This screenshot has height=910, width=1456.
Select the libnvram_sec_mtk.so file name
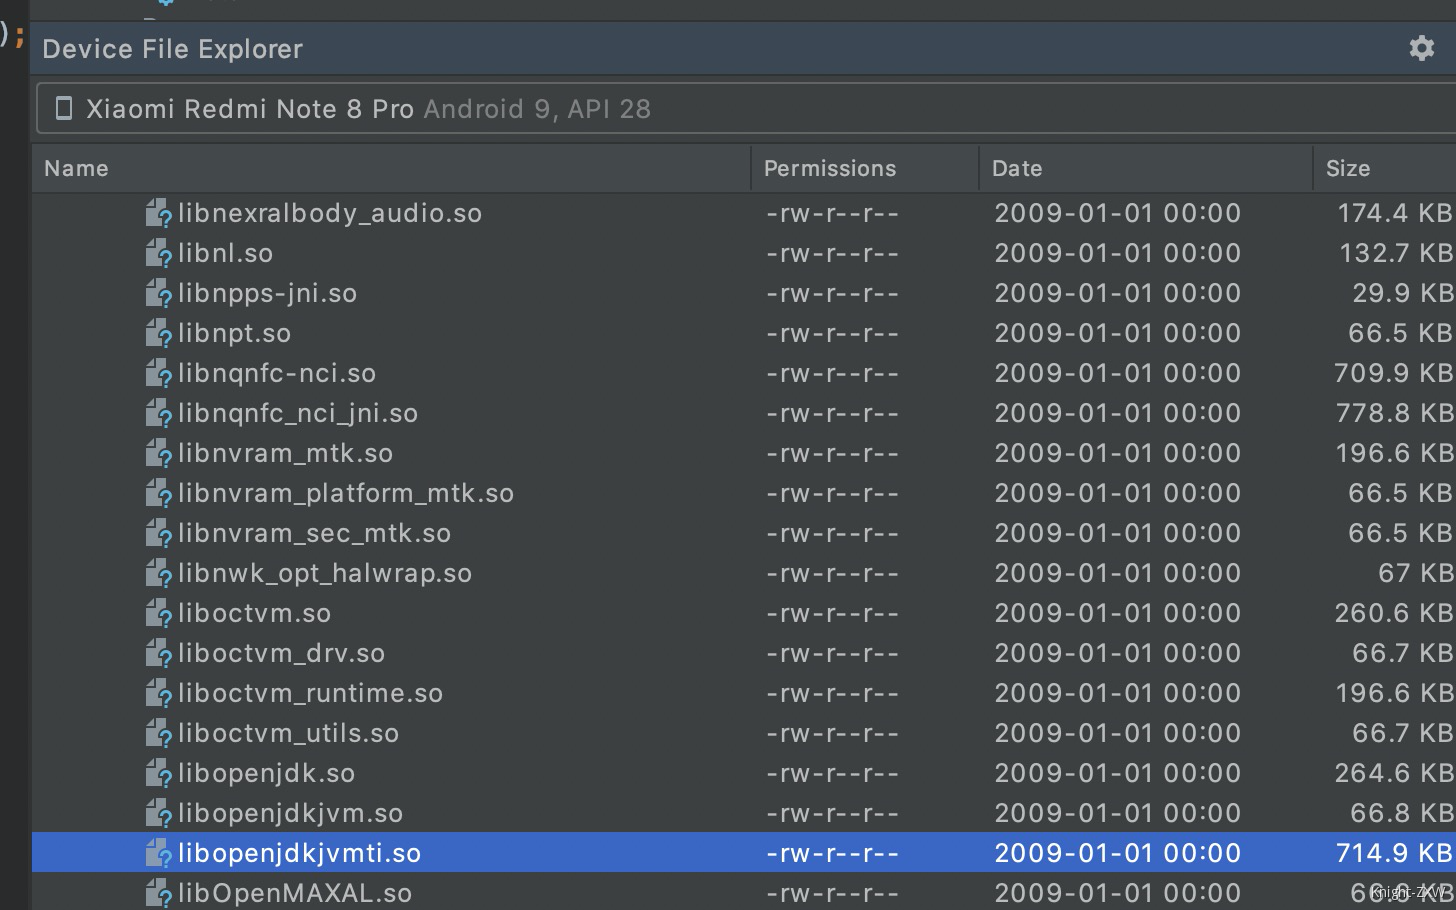click(x=314, y=533)
